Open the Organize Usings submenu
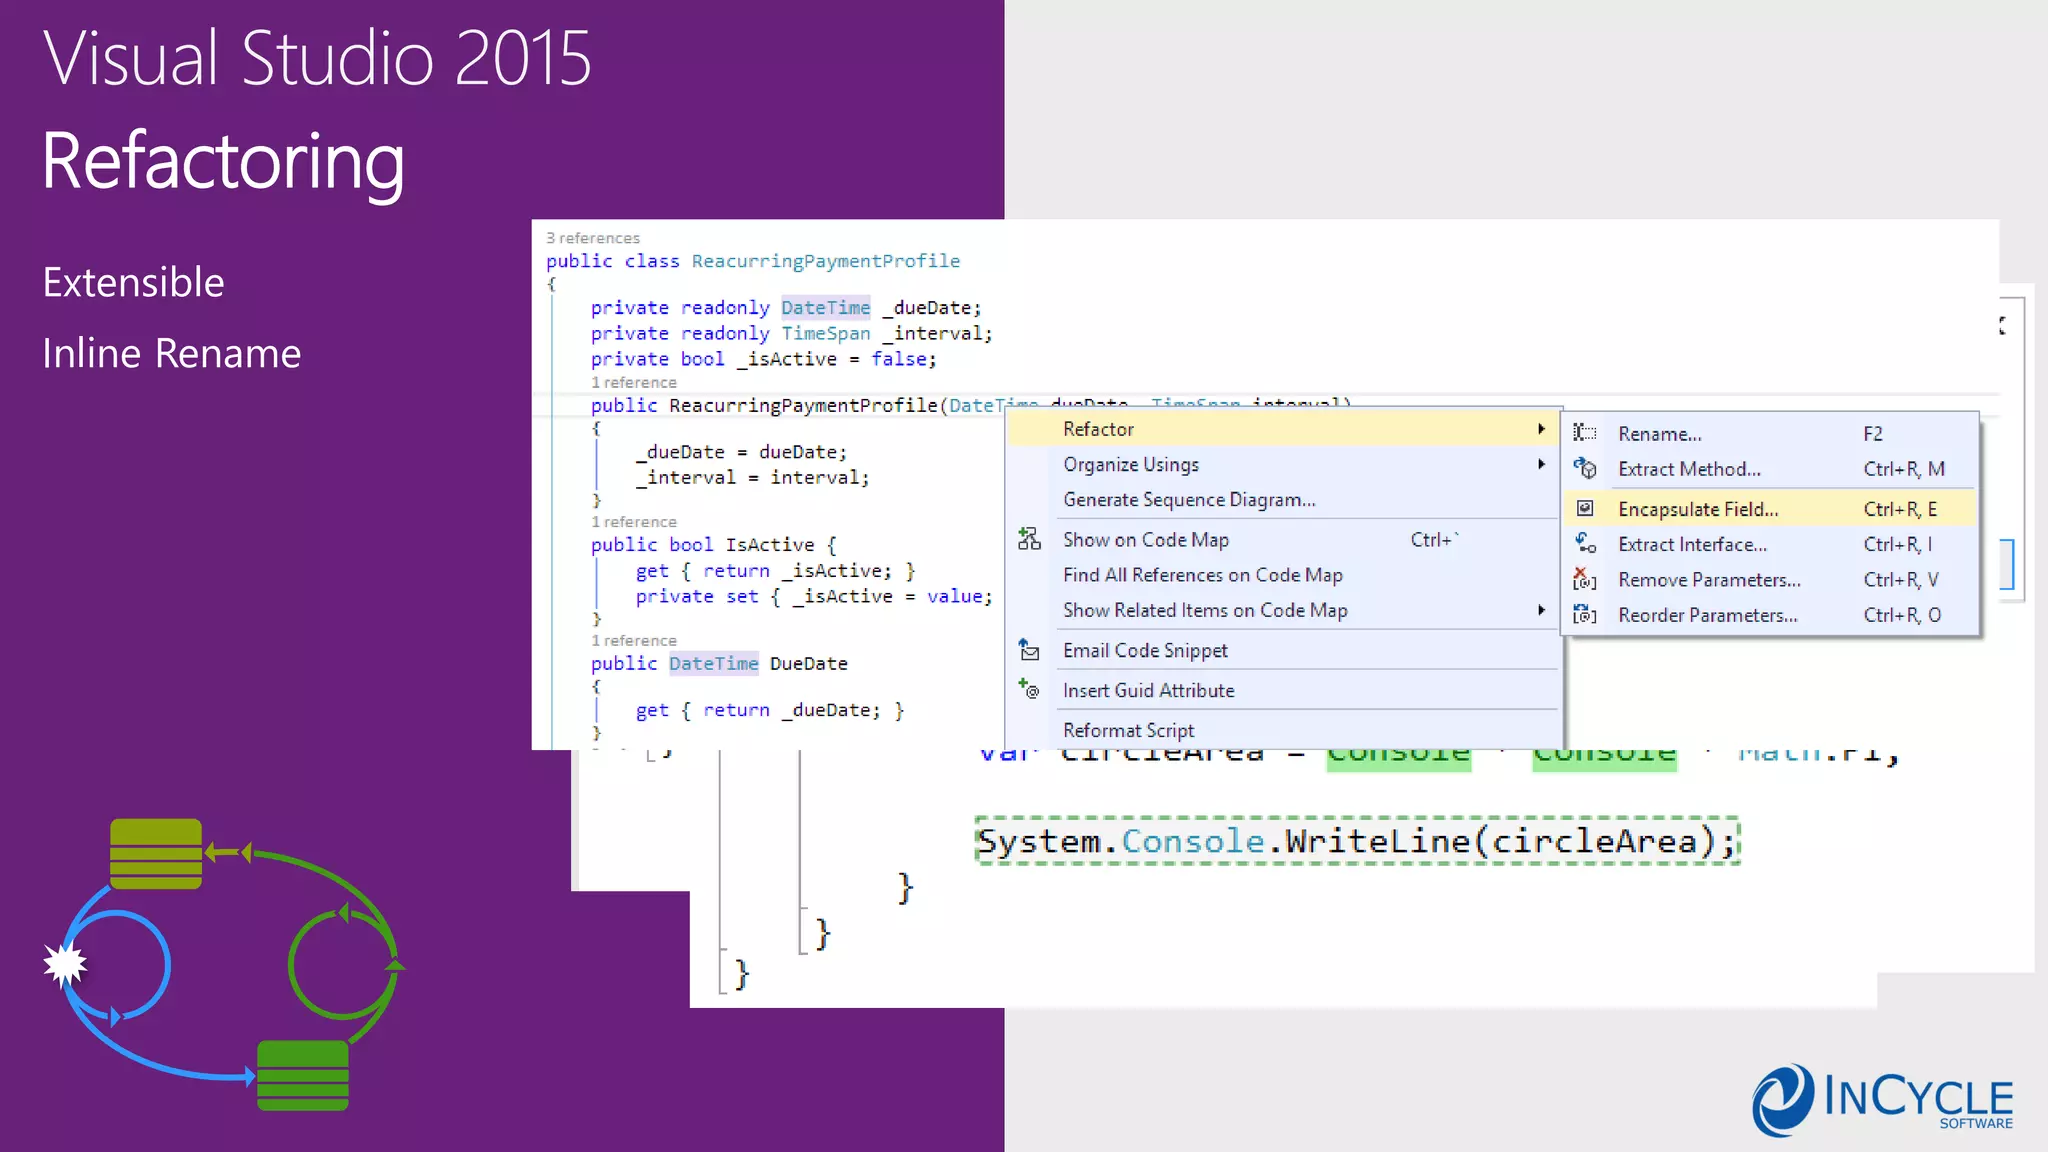2048x1152 pixels. click(1281, 464)
